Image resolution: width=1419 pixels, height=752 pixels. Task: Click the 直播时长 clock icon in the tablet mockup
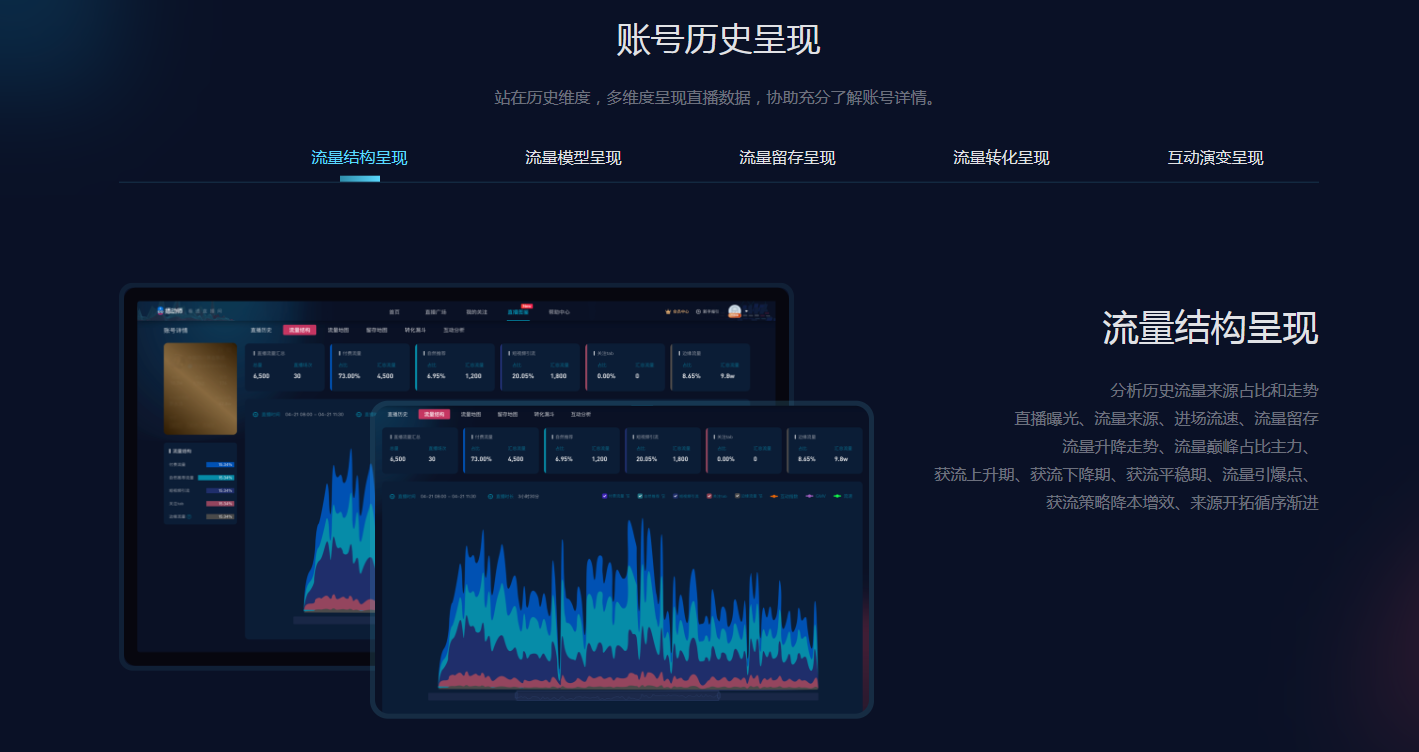(x=492, y=496)
